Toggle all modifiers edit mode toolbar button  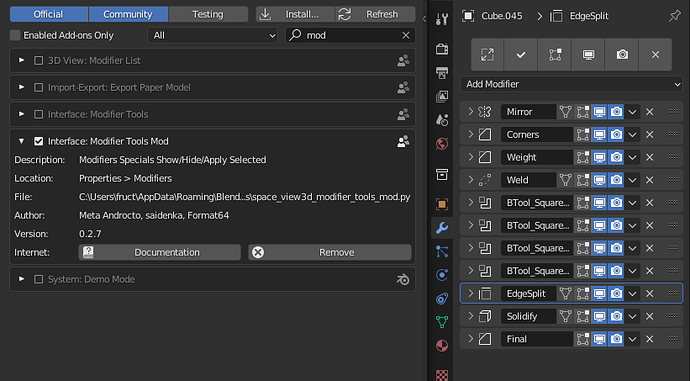click(x=555, y=55)
